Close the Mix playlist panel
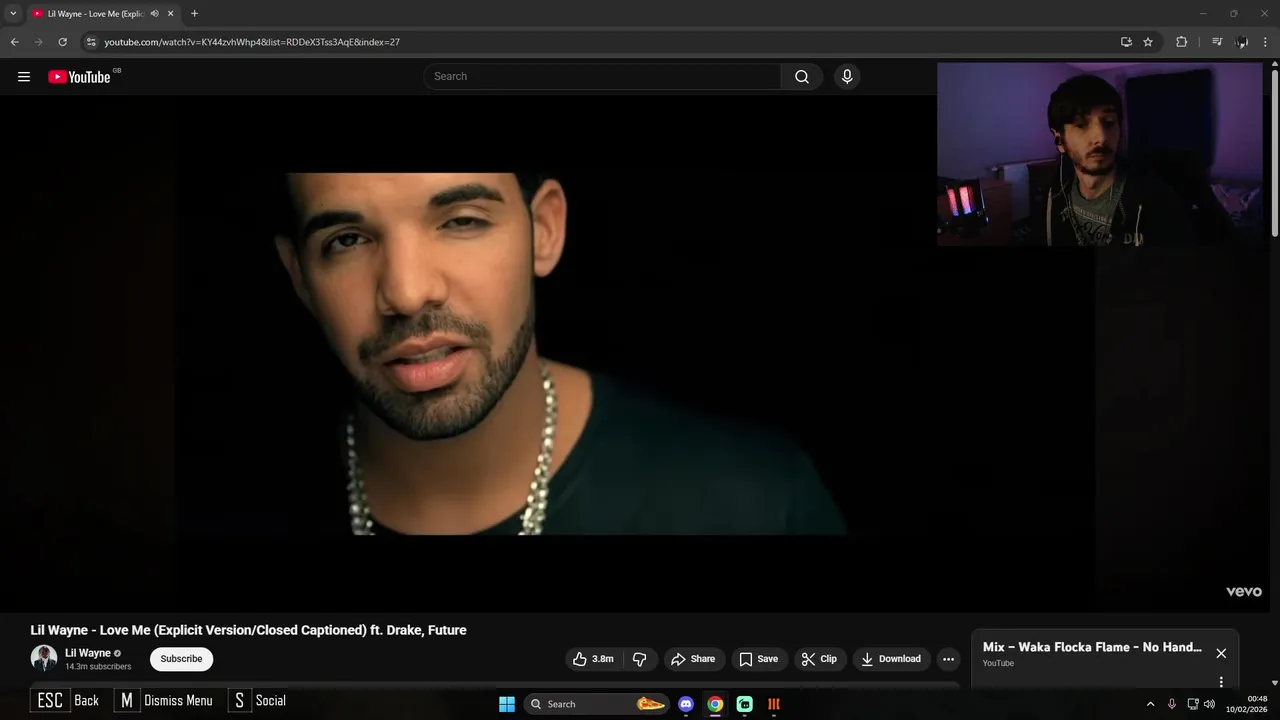 tap(1221, 653)
